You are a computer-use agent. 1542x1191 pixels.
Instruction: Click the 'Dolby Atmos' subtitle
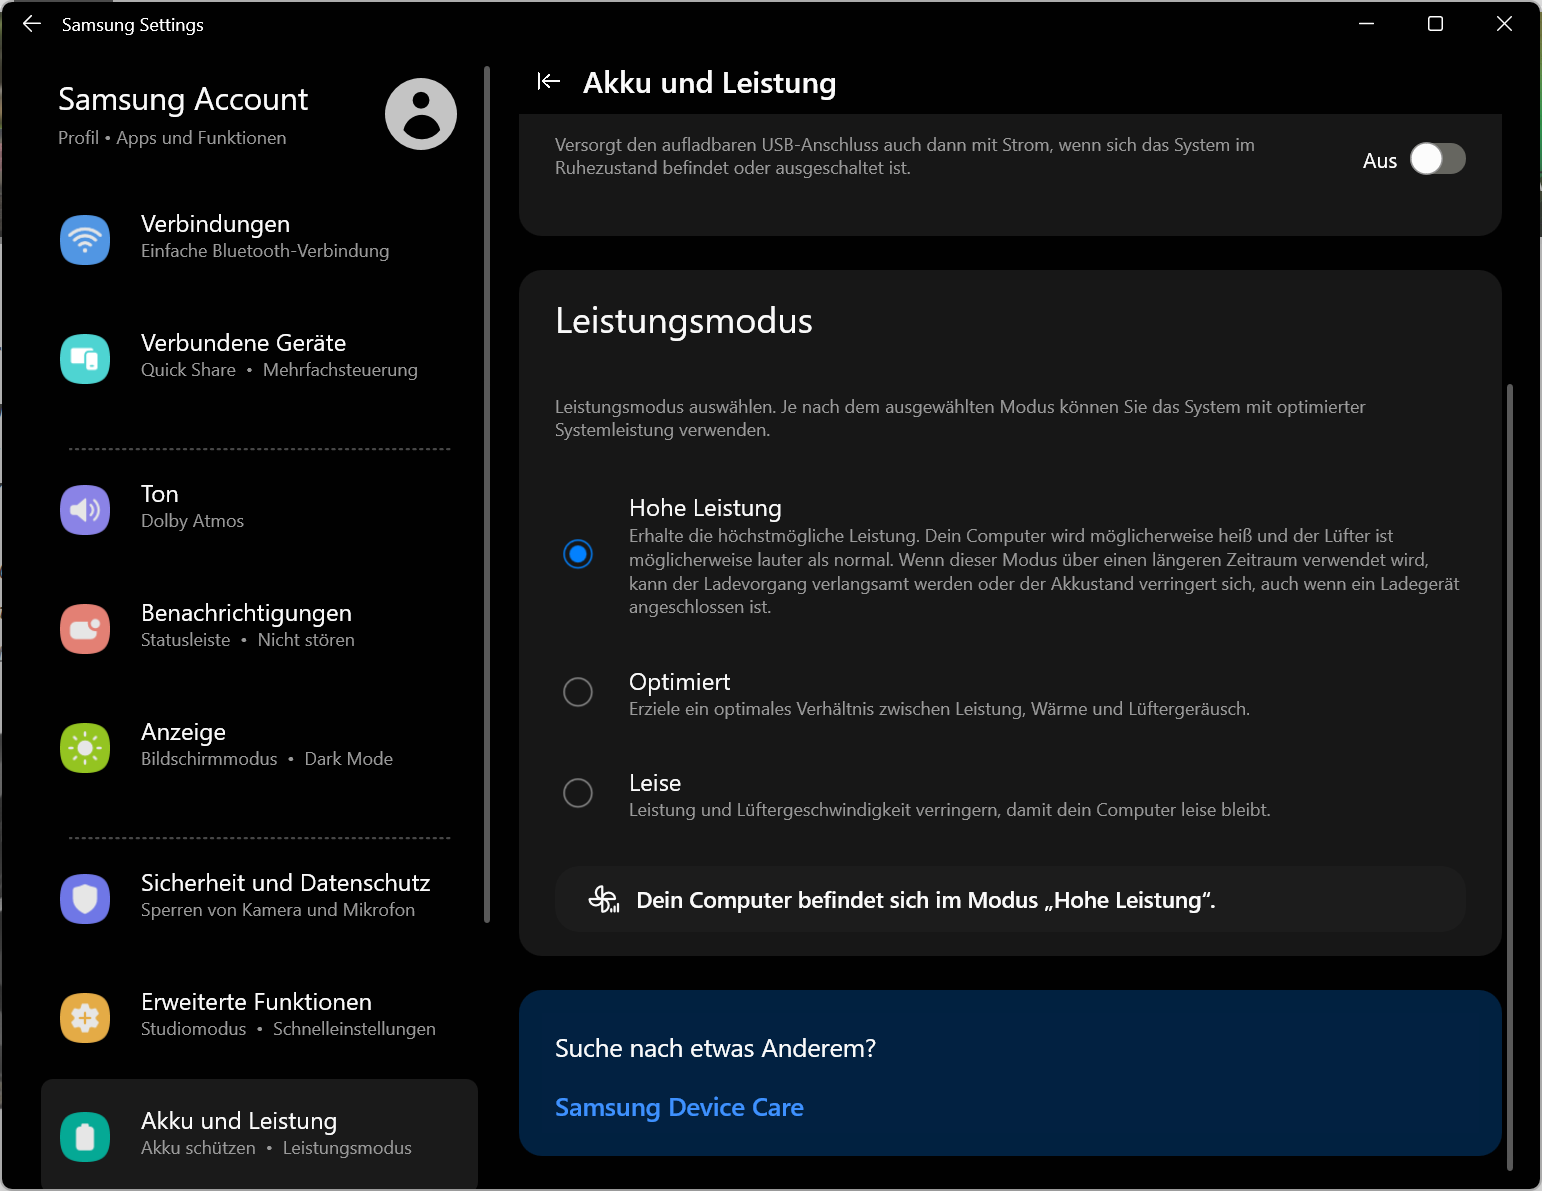coord(192,521)
